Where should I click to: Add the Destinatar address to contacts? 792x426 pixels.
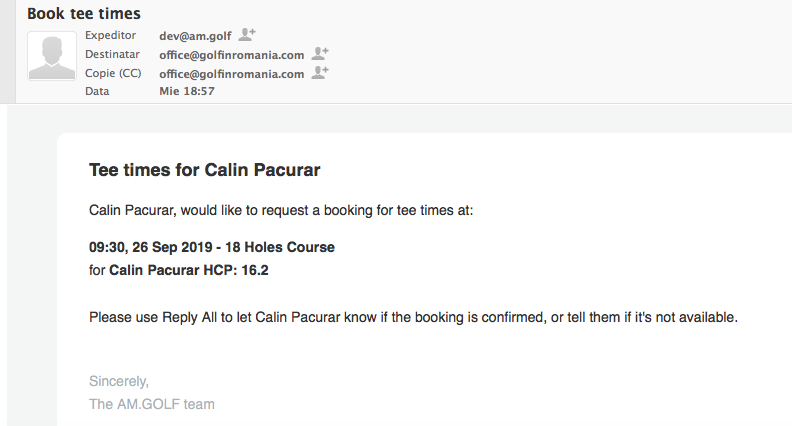coord(320,54)
